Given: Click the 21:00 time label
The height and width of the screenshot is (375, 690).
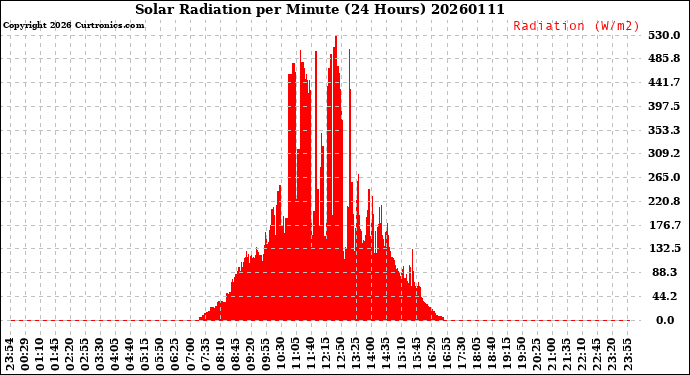Looking at the screenshot, I should tap(551, 355).
